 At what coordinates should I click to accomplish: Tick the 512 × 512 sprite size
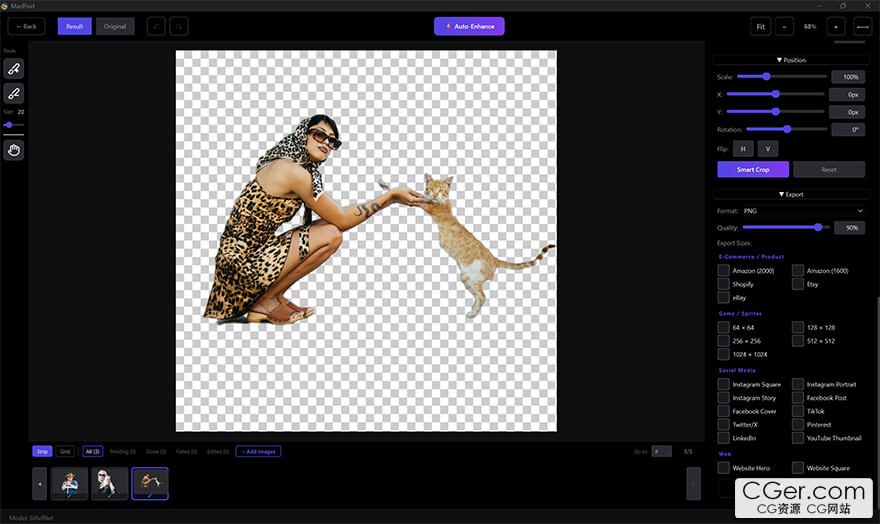[x=798, y=340]
